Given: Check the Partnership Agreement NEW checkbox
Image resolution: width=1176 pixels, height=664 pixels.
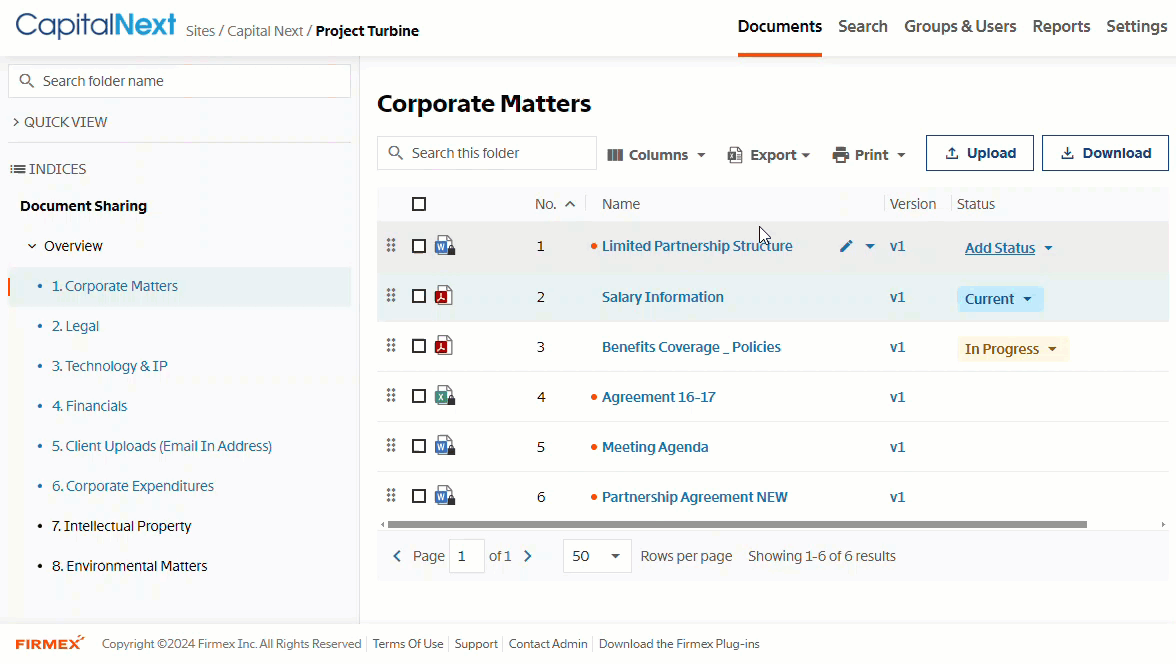Looking at the screenshot, I should [419, 496].
